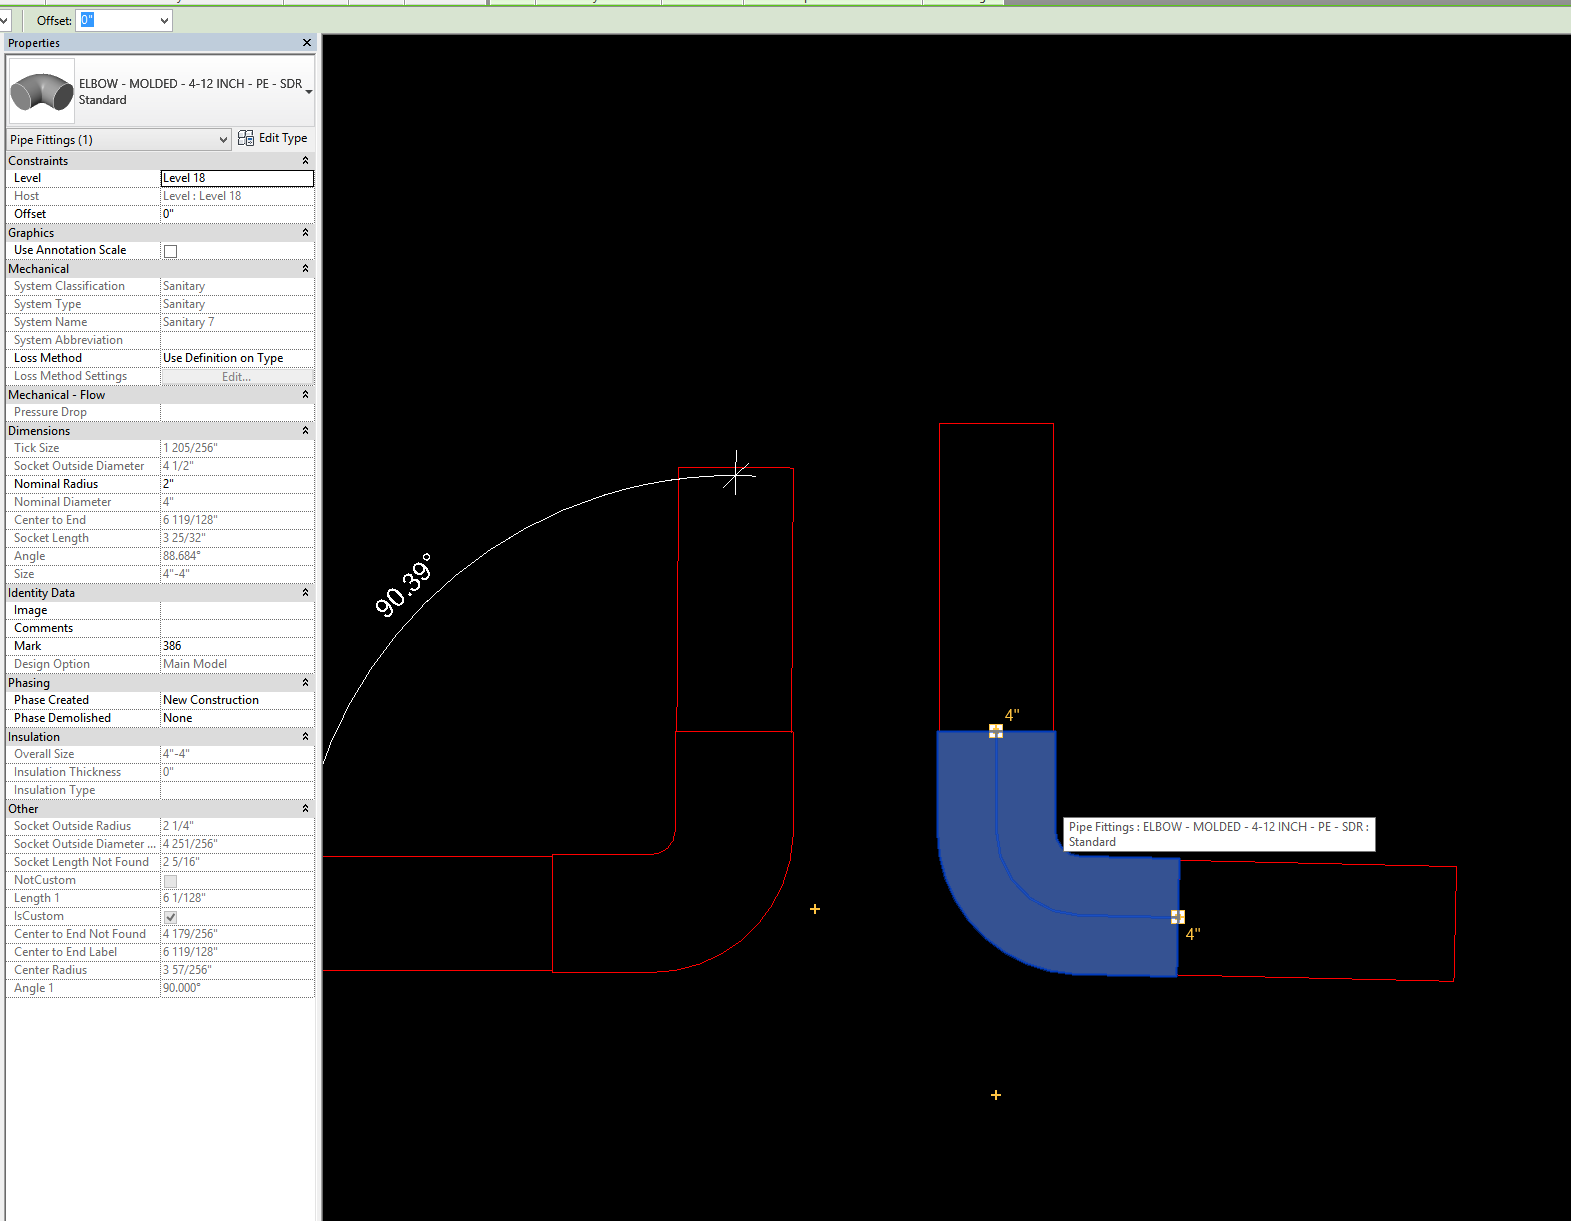Click the Angle 1 value 90.000°

(237, 988)
